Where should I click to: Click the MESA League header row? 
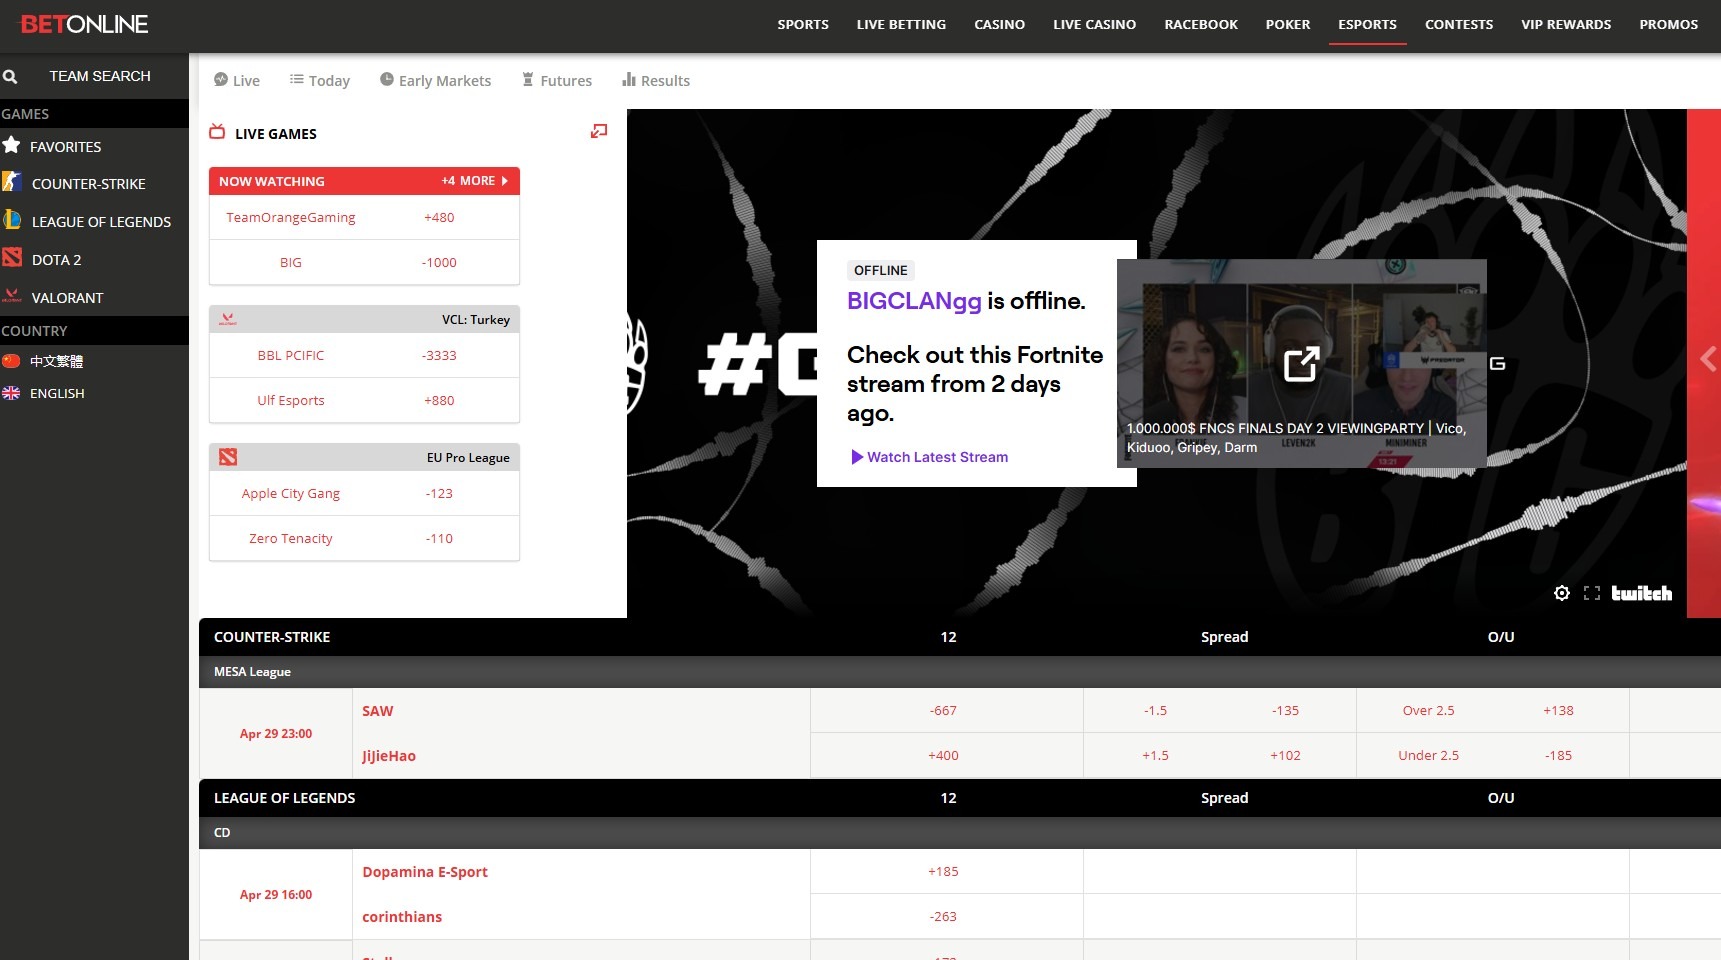tap(960, 672)
